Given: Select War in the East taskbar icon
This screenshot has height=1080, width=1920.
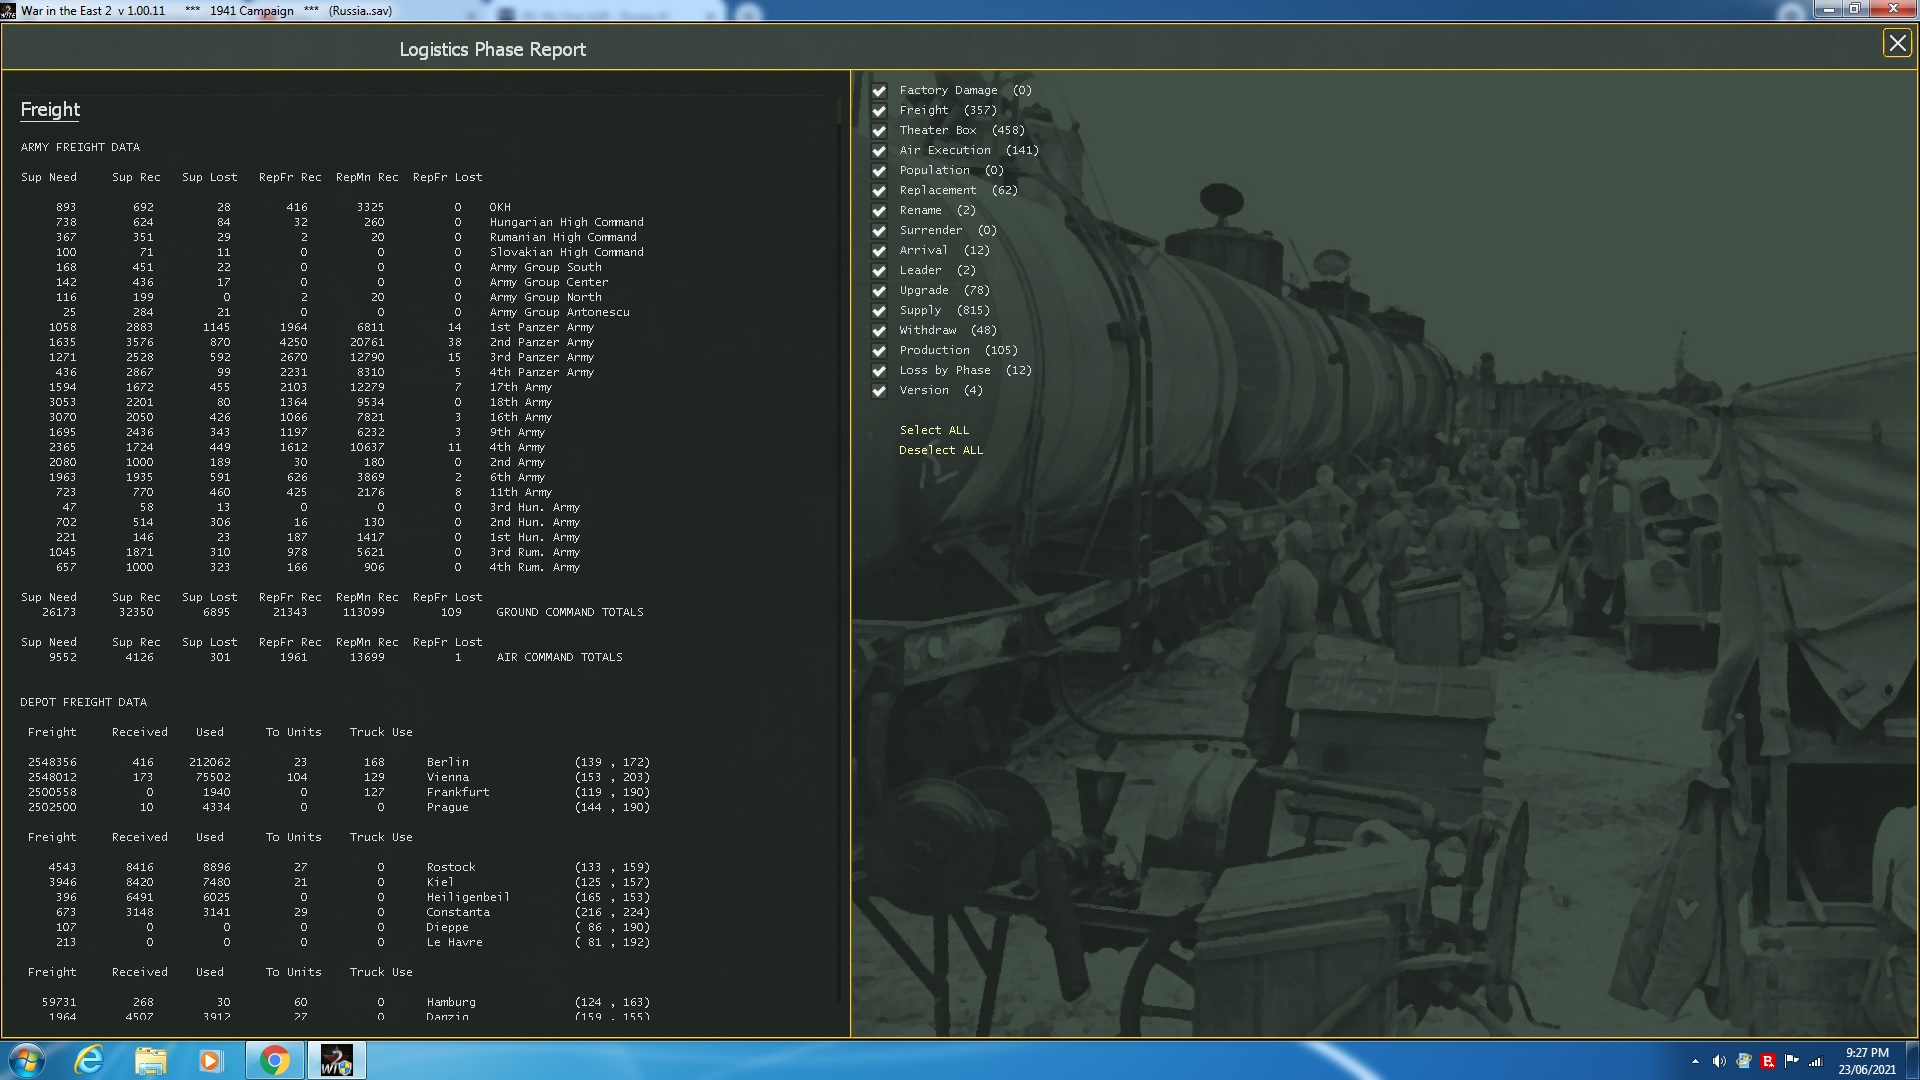Looking at the screenshot, I should (x=336, y=1060).
